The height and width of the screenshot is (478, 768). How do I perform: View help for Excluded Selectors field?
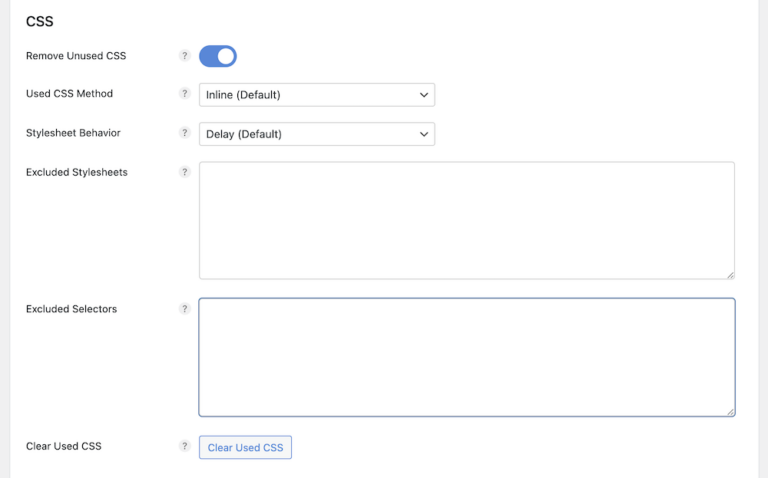pos(184,309)
